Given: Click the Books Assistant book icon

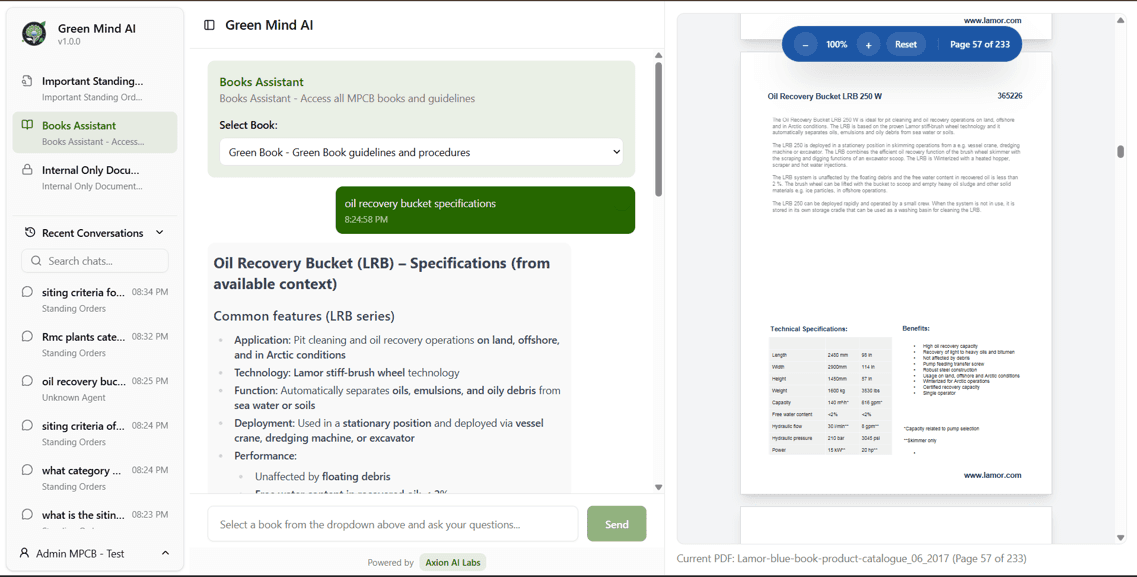Looking at the screenshot, I should tap(27, 125).
